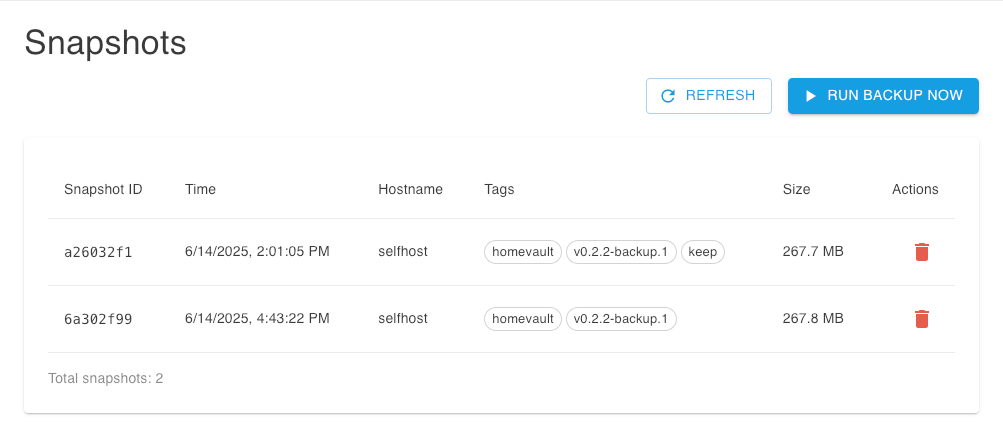Click the Size column header
The height and width of the screenshot is (437, 1003).
(x=796, y=189)
